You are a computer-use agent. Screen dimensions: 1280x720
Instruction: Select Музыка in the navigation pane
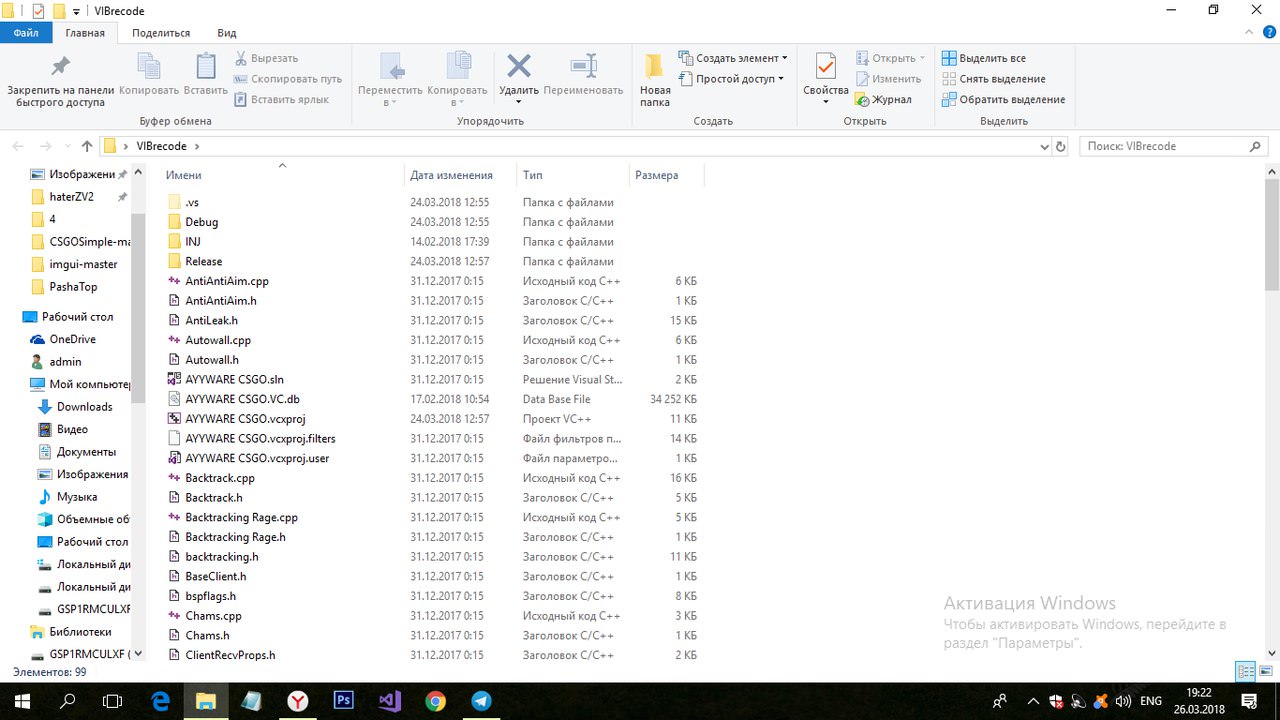77,497
